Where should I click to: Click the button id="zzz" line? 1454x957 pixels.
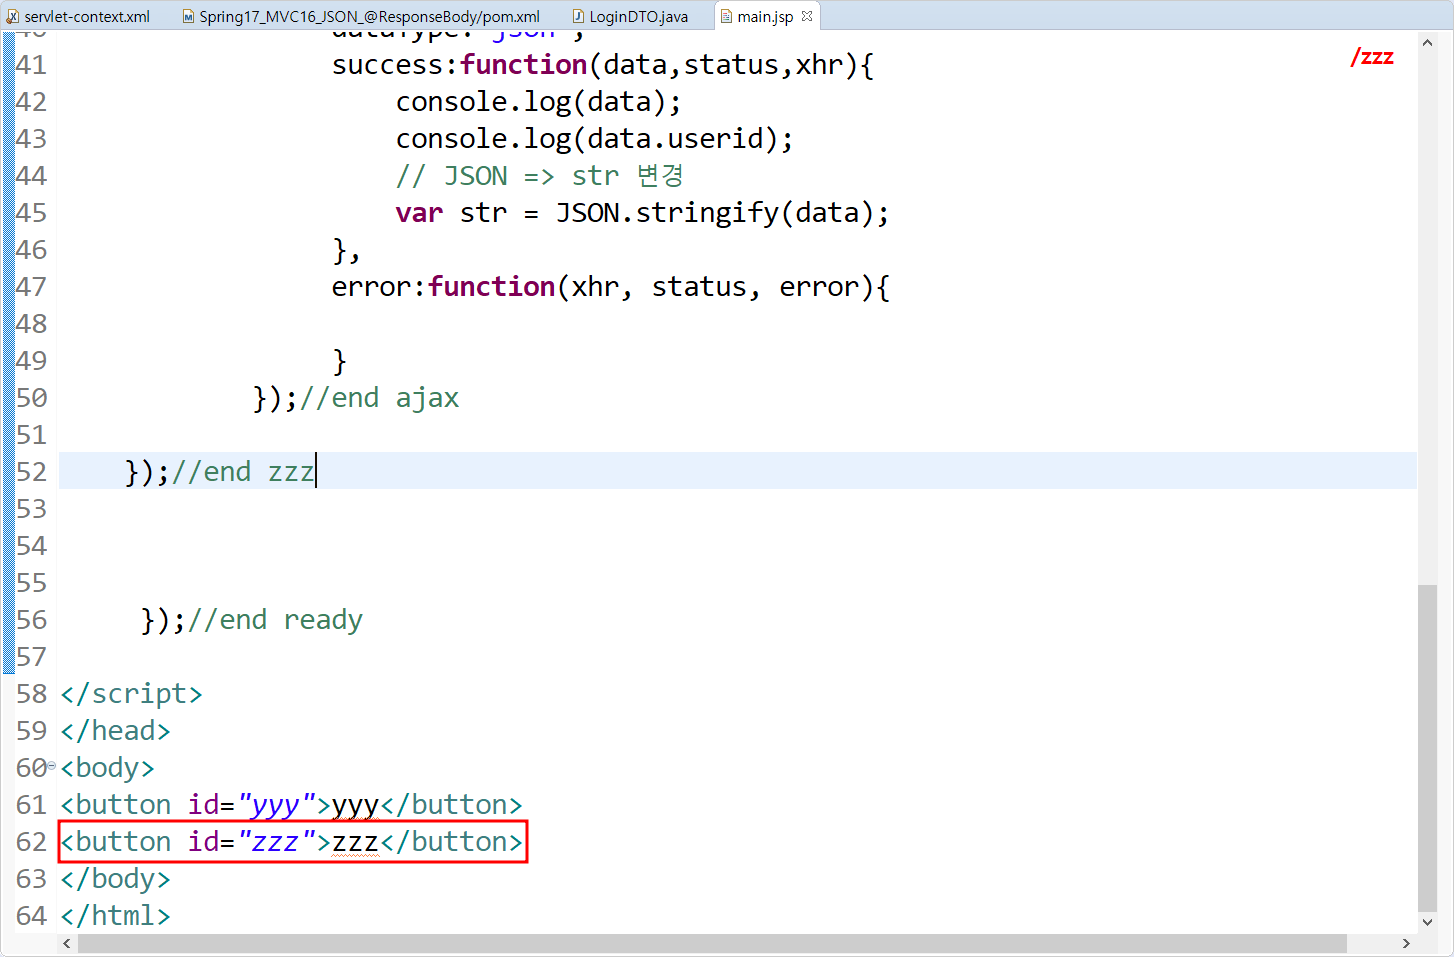point(291,842)
